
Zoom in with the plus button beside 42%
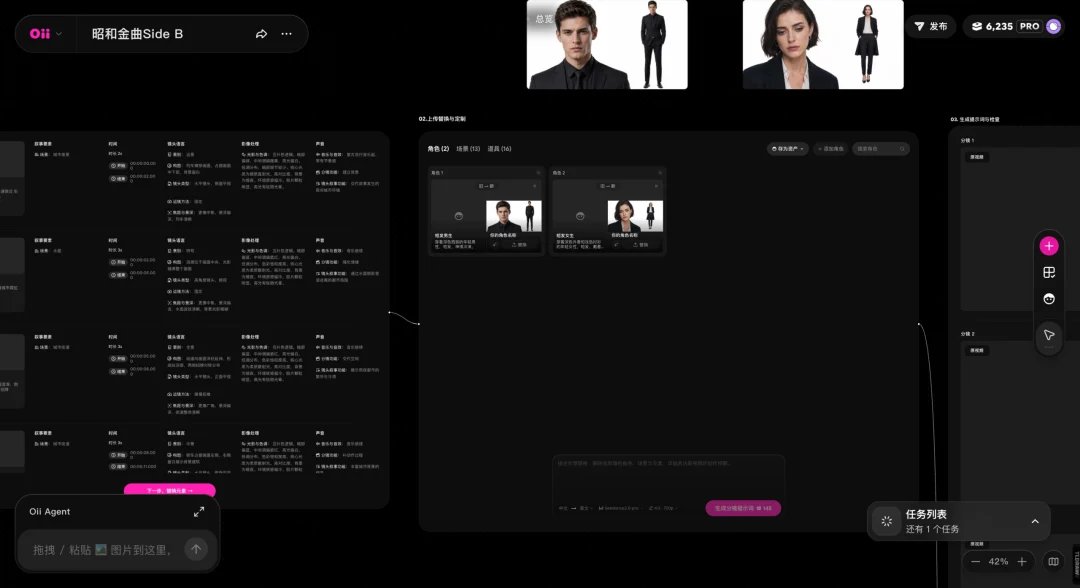tap(1022, 562)
